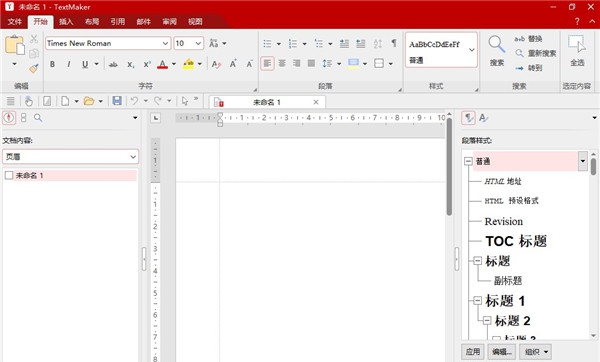Click the bulleted list icon
This screenshot has width=600, height=362.
pyautogui.click(x=267, y=44)
